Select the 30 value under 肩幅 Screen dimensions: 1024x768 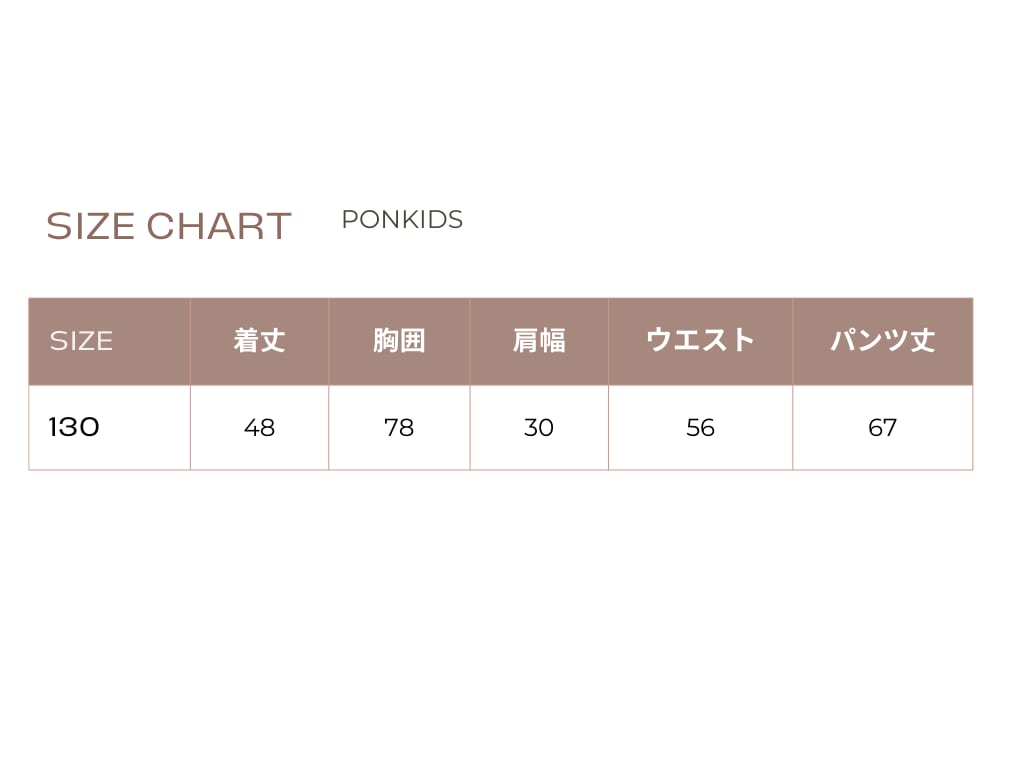point(539,428)
